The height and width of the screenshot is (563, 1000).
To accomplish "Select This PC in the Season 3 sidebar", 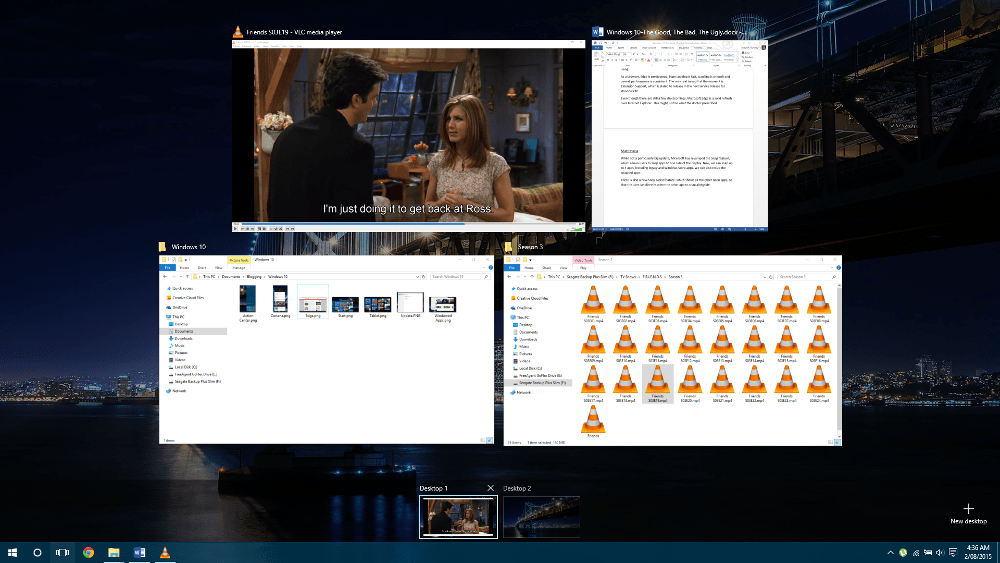I will point(520,318).
